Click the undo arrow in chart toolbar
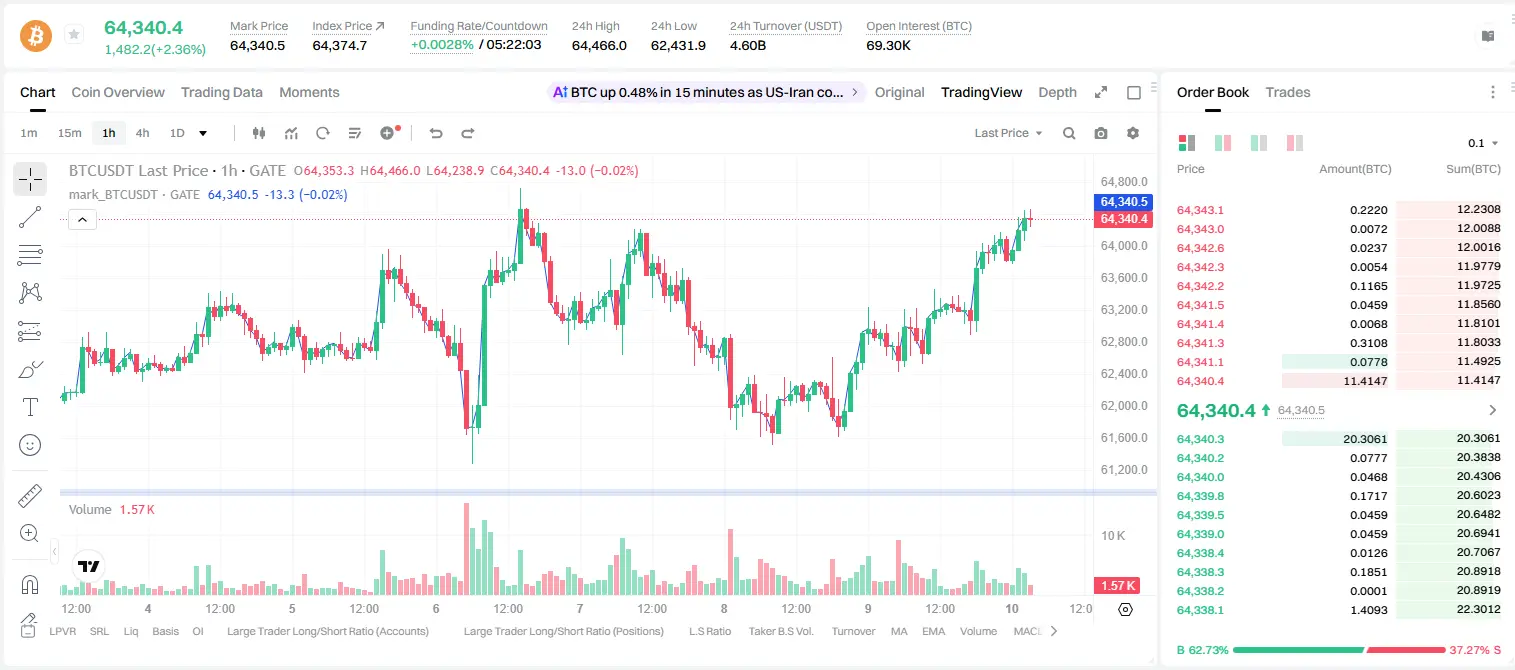 (x=436, y=133)
